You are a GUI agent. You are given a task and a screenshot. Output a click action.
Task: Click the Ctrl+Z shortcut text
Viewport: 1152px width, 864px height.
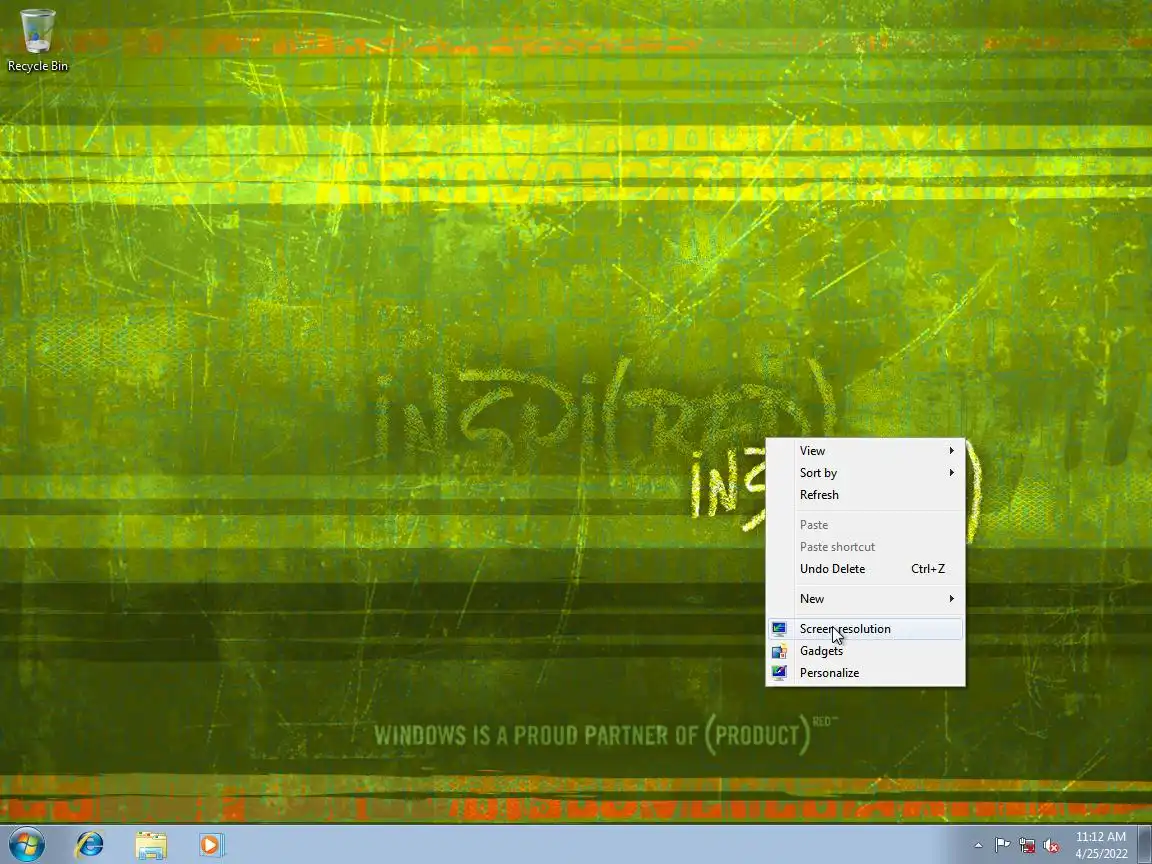click(928, 569)
